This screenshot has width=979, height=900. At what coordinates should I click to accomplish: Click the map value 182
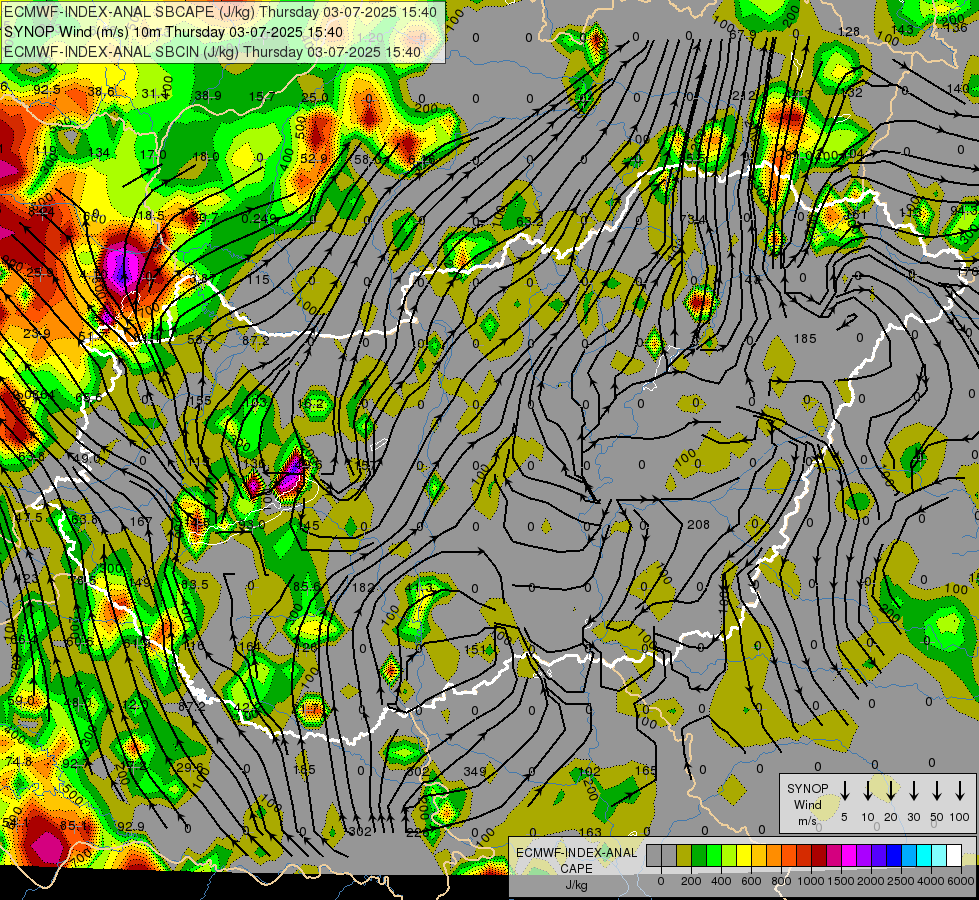coord(363,588)
